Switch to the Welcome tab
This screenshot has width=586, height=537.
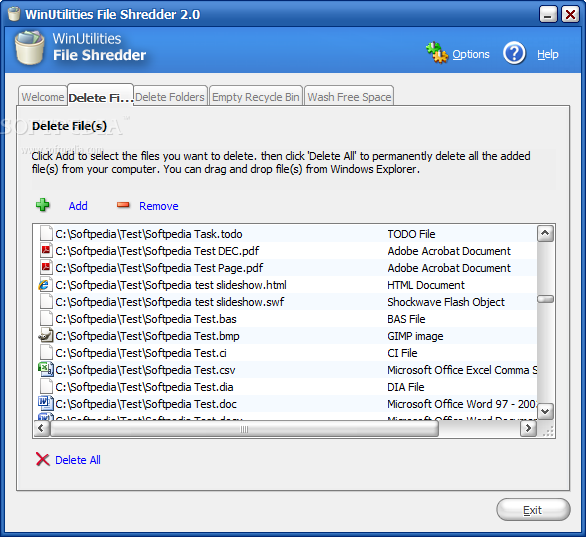click(43, 96)
